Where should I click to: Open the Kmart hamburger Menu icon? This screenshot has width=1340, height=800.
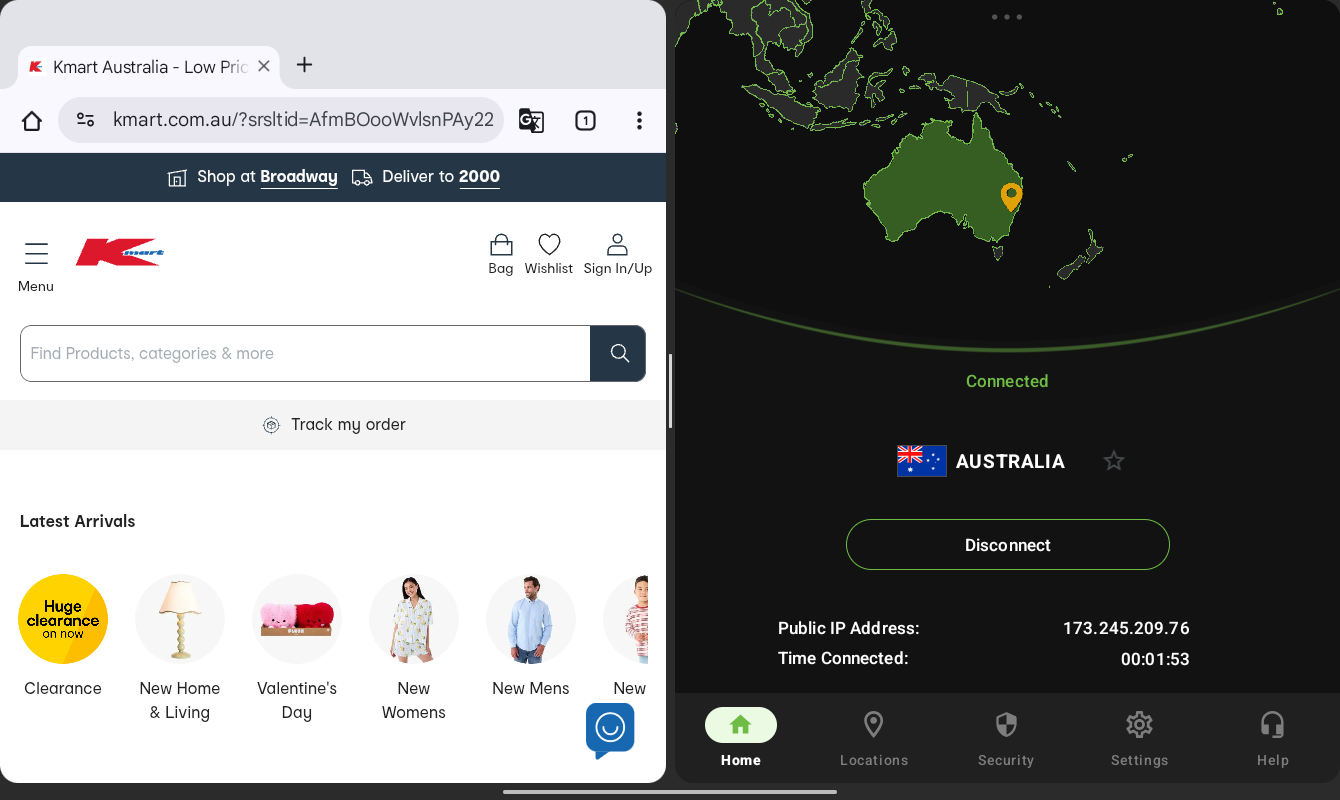(x=36, y=254)
